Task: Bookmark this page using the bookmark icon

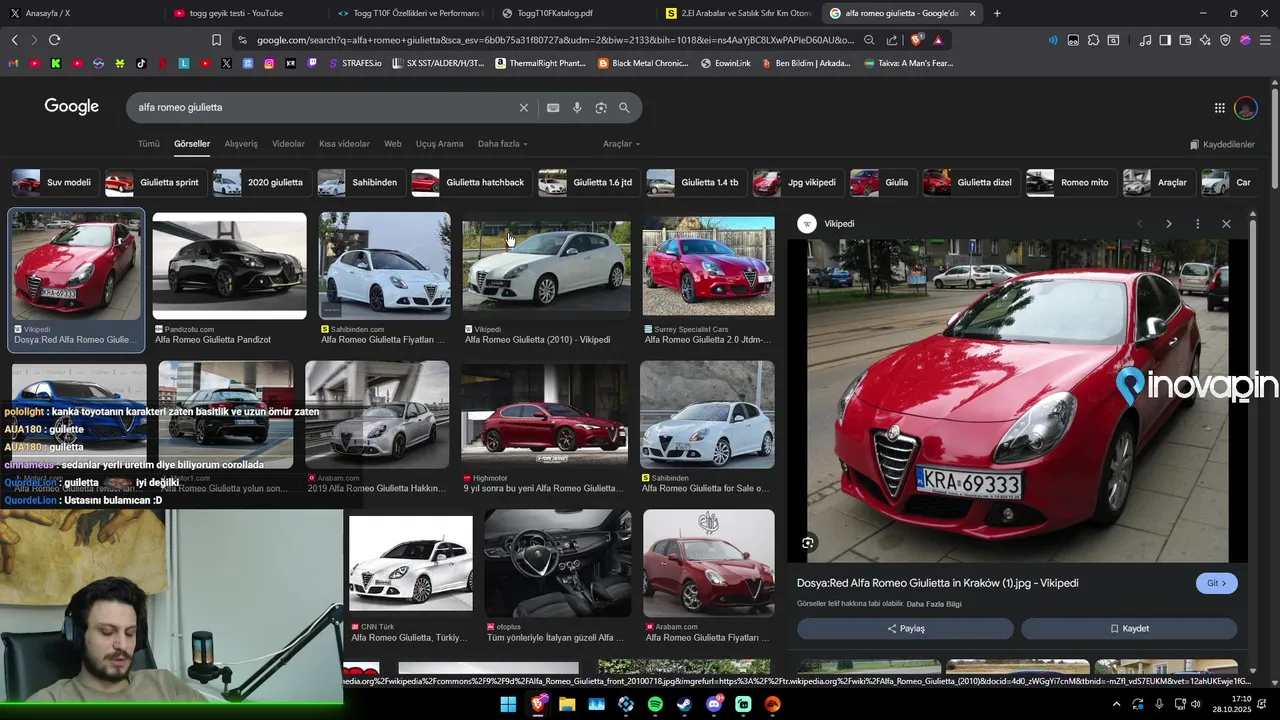Action: tap(216, 40)
